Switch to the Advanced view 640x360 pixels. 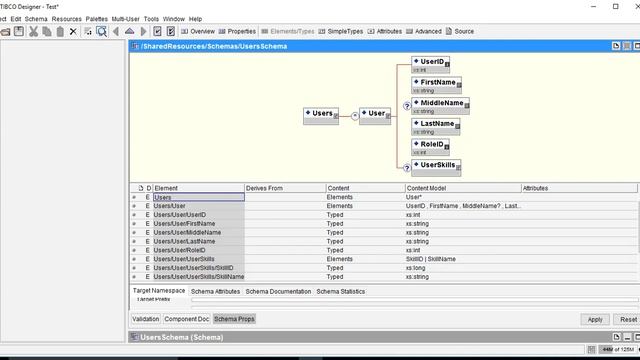[x=424, y=31]
